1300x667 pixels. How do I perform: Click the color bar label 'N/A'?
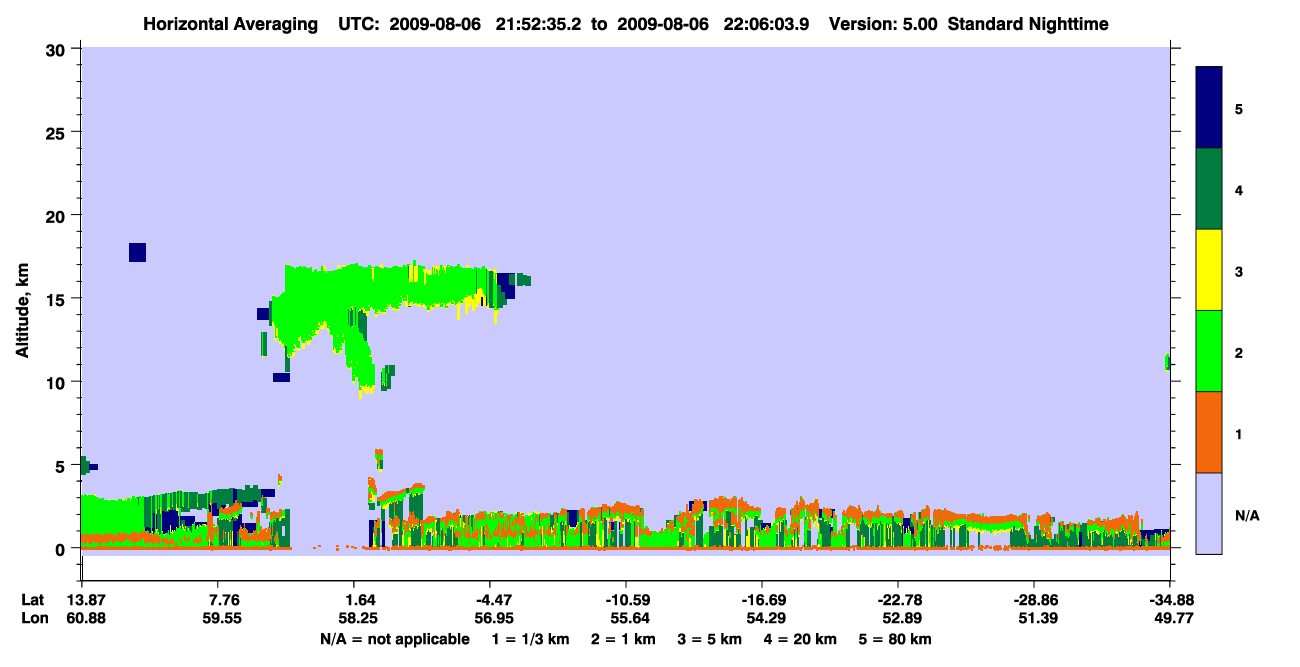coord(1246,516)
